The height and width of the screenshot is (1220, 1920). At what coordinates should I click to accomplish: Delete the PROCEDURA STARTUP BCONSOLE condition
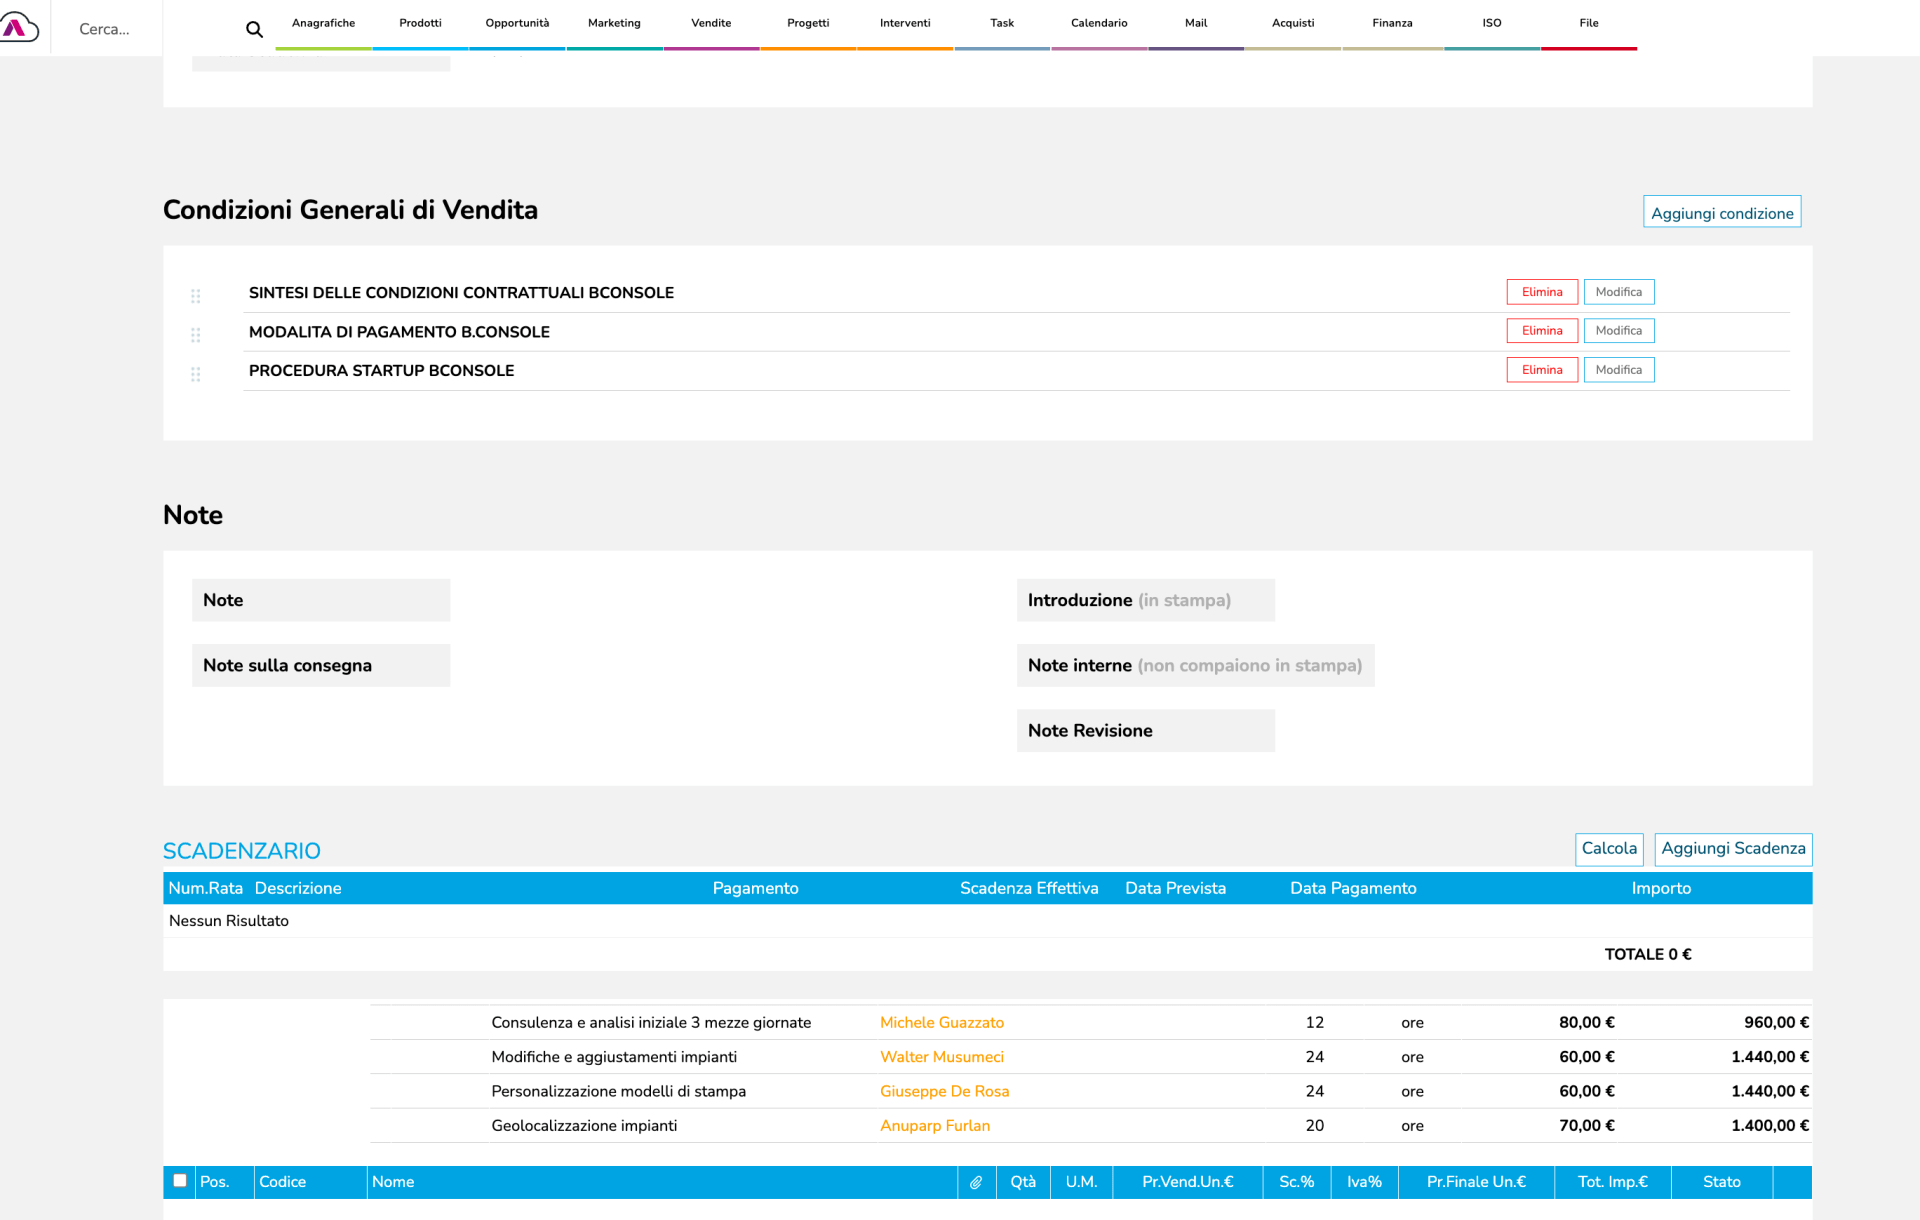(x=1541, y=370)
